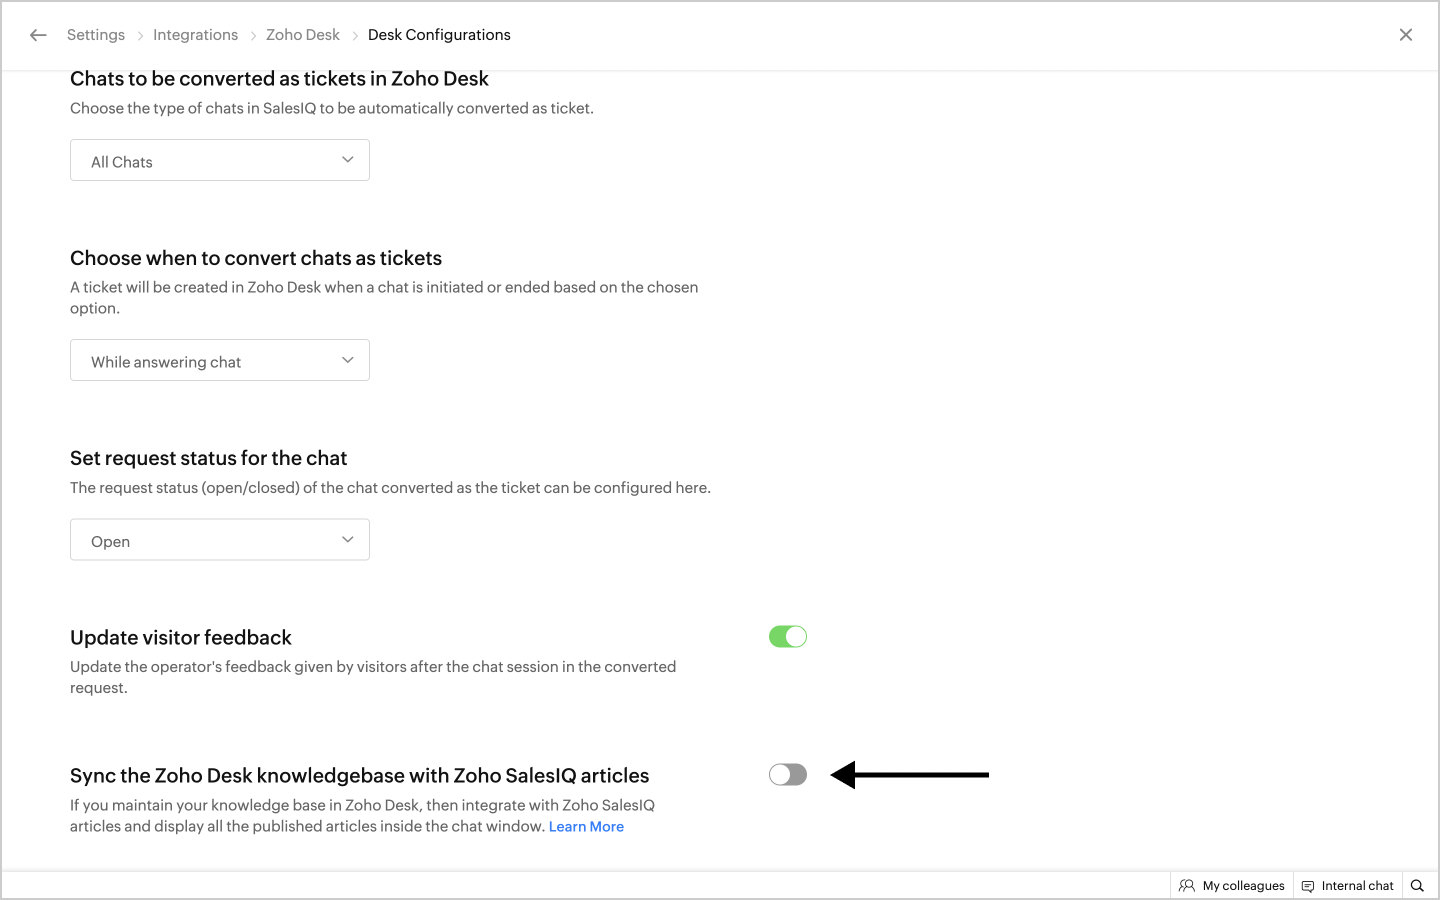Viewport: 1440px width, 900px height.
Task: Click chevron arrow of Open status dropdown
Action: pos(347,540)
